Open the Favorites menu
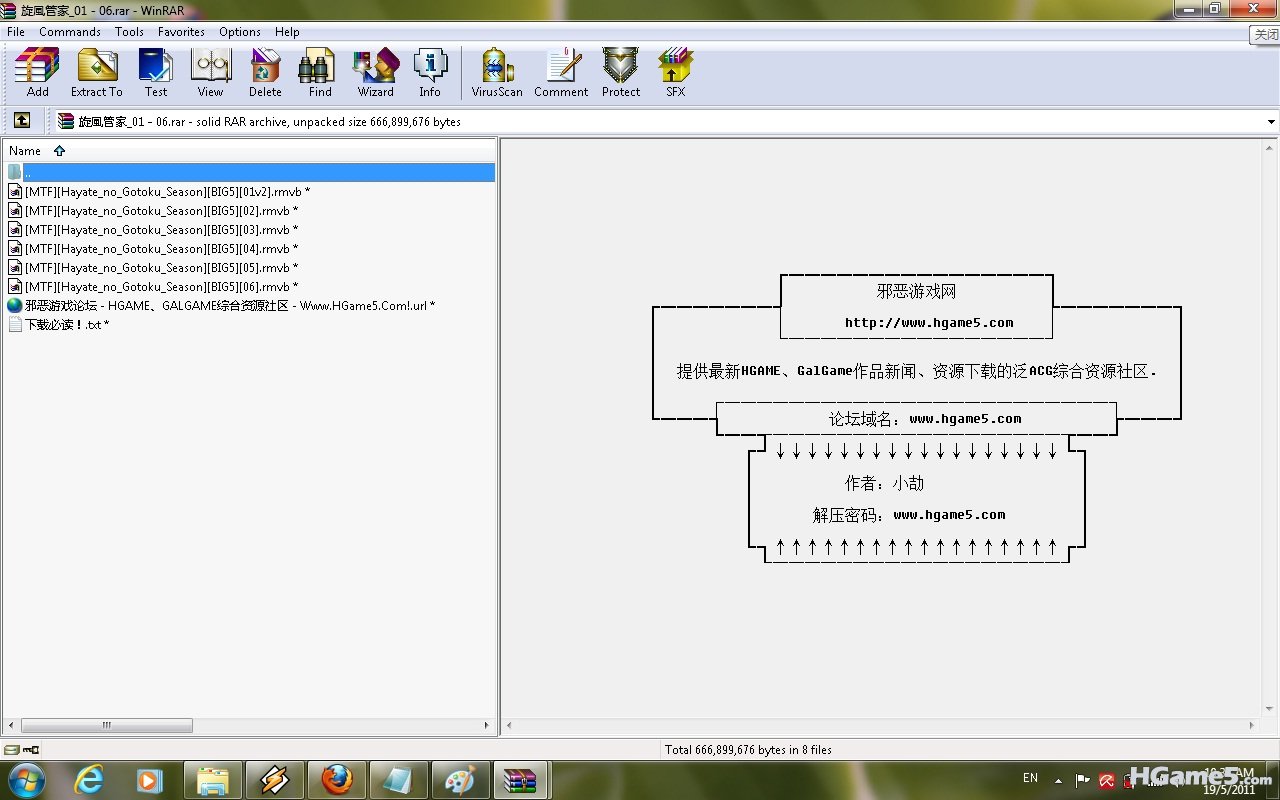The image size is (1280, 800). coord(181,32)
